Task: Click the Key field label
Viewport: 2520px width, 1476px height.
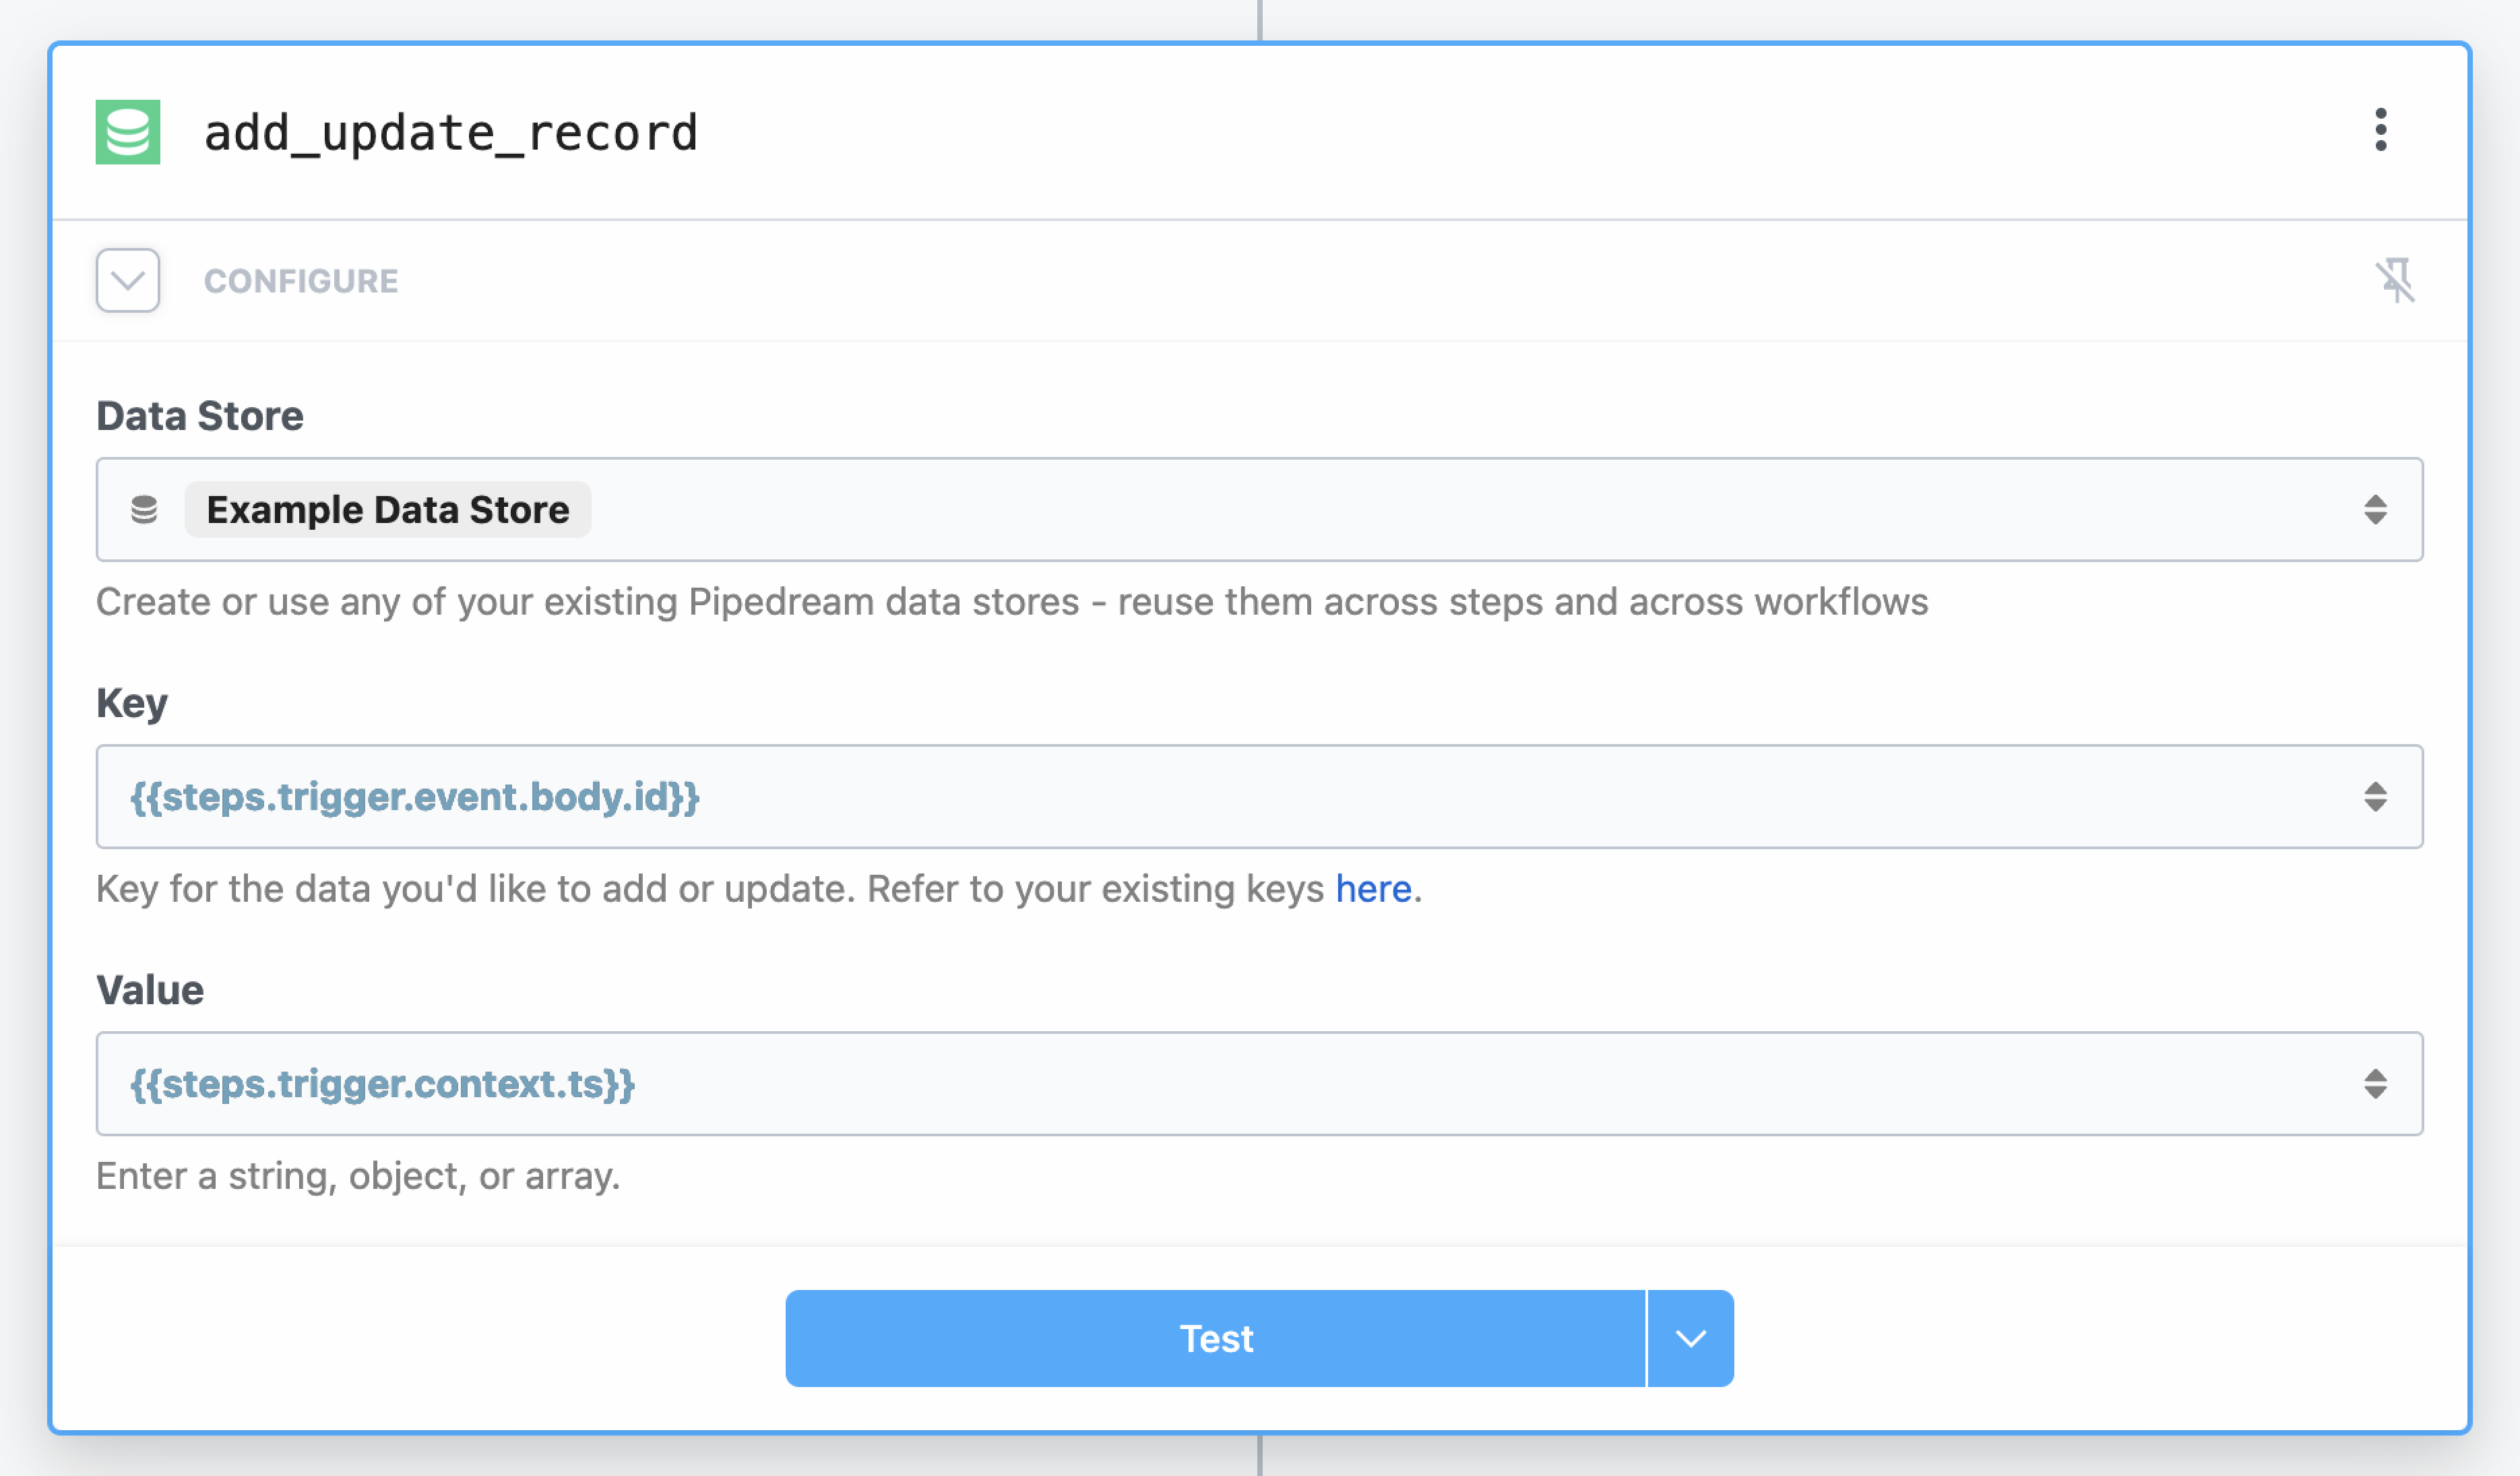Action: [x=132, y=704]
